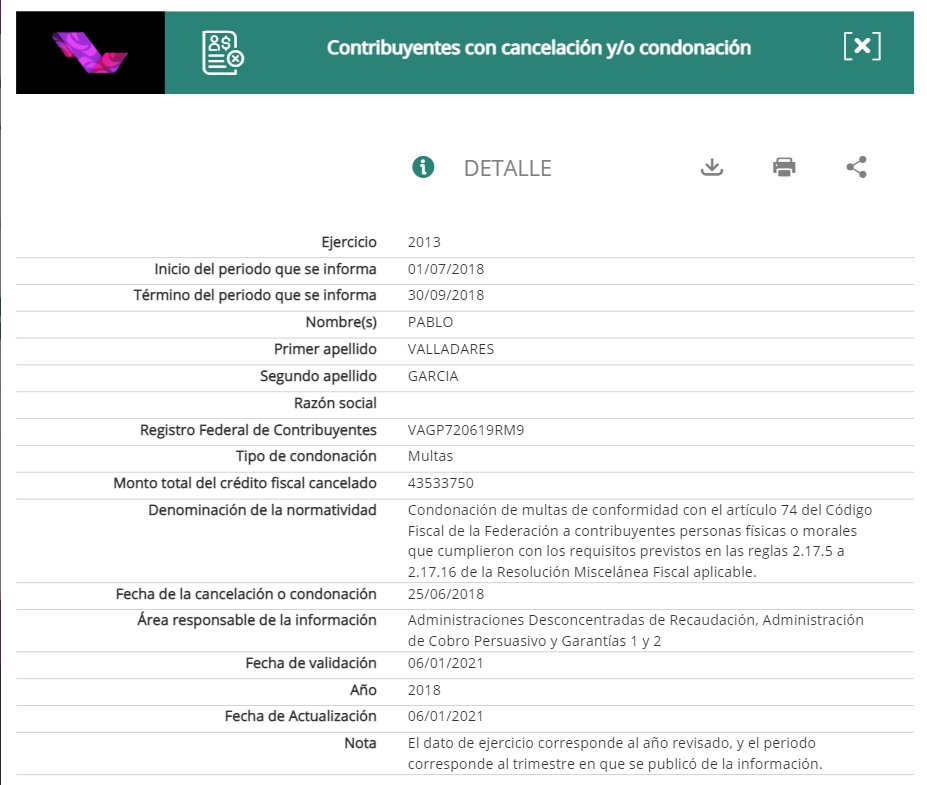Click the 'Multas' condonation type value
Image resolution: width=927 pixels, height=785 pixels.
tap(430, 457)
